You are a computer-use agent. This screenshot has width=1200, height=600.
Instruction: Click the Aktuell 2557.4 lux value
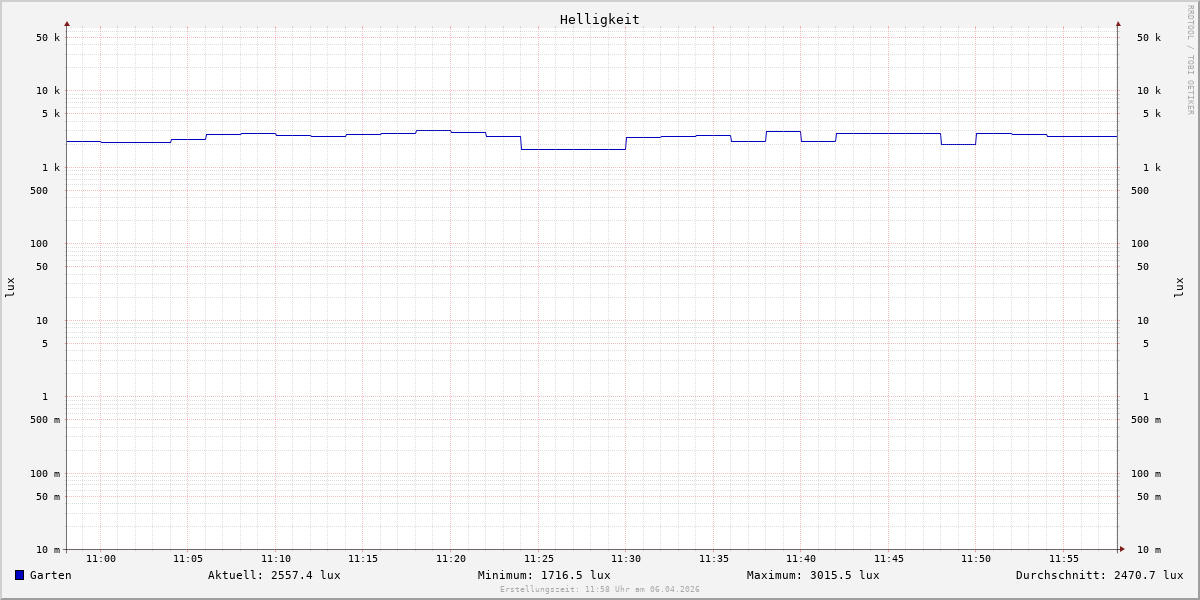pos(274,575)
